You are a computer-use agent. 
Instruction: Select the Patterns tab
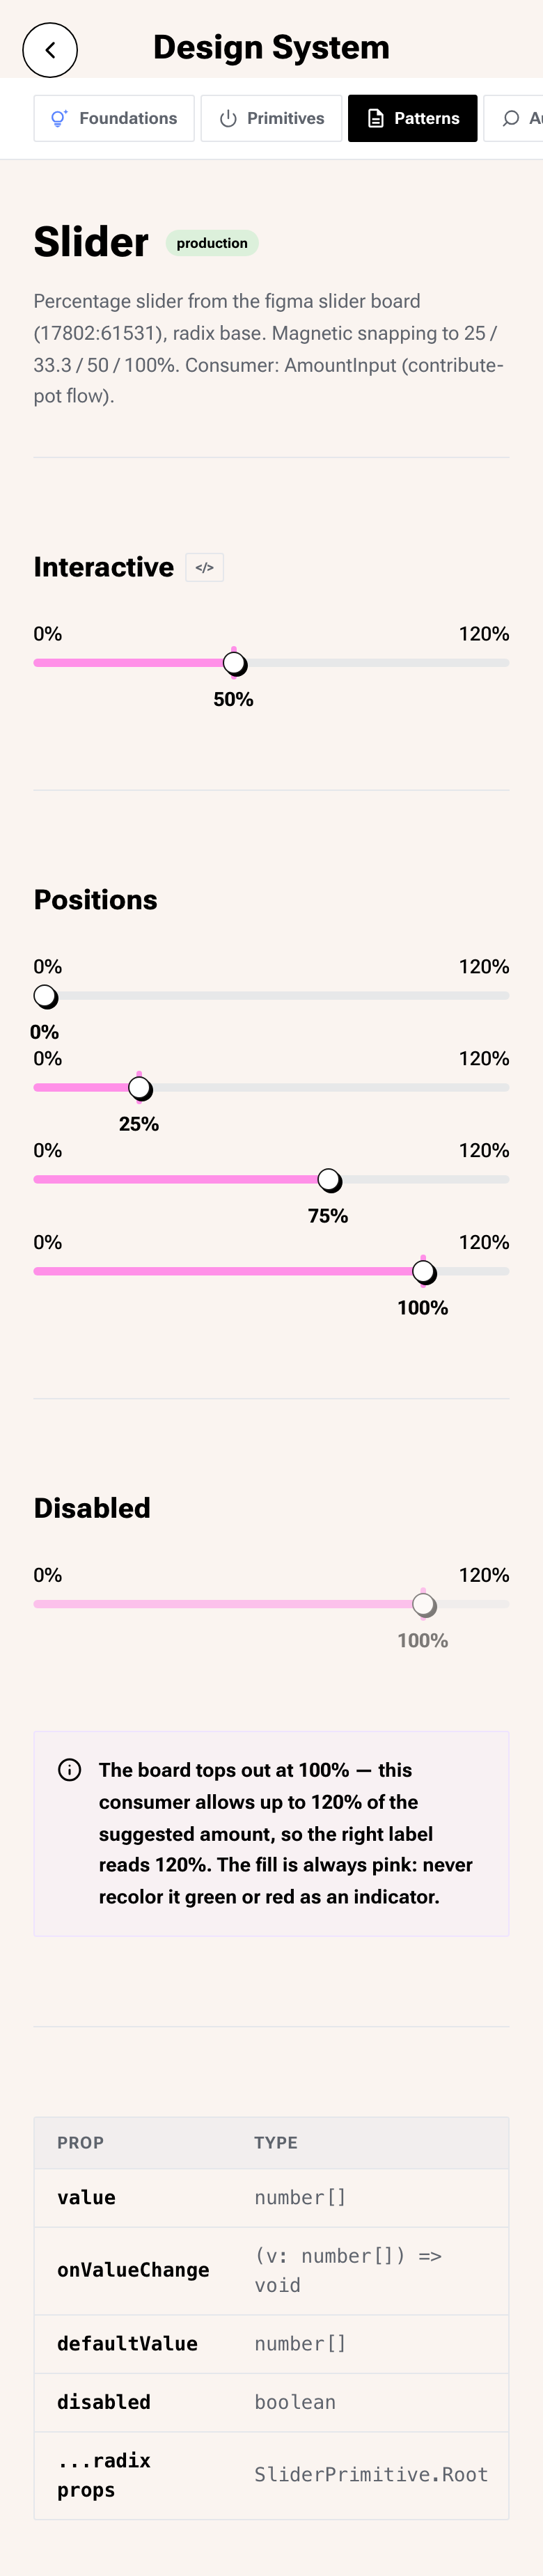(x=412, y=118)
